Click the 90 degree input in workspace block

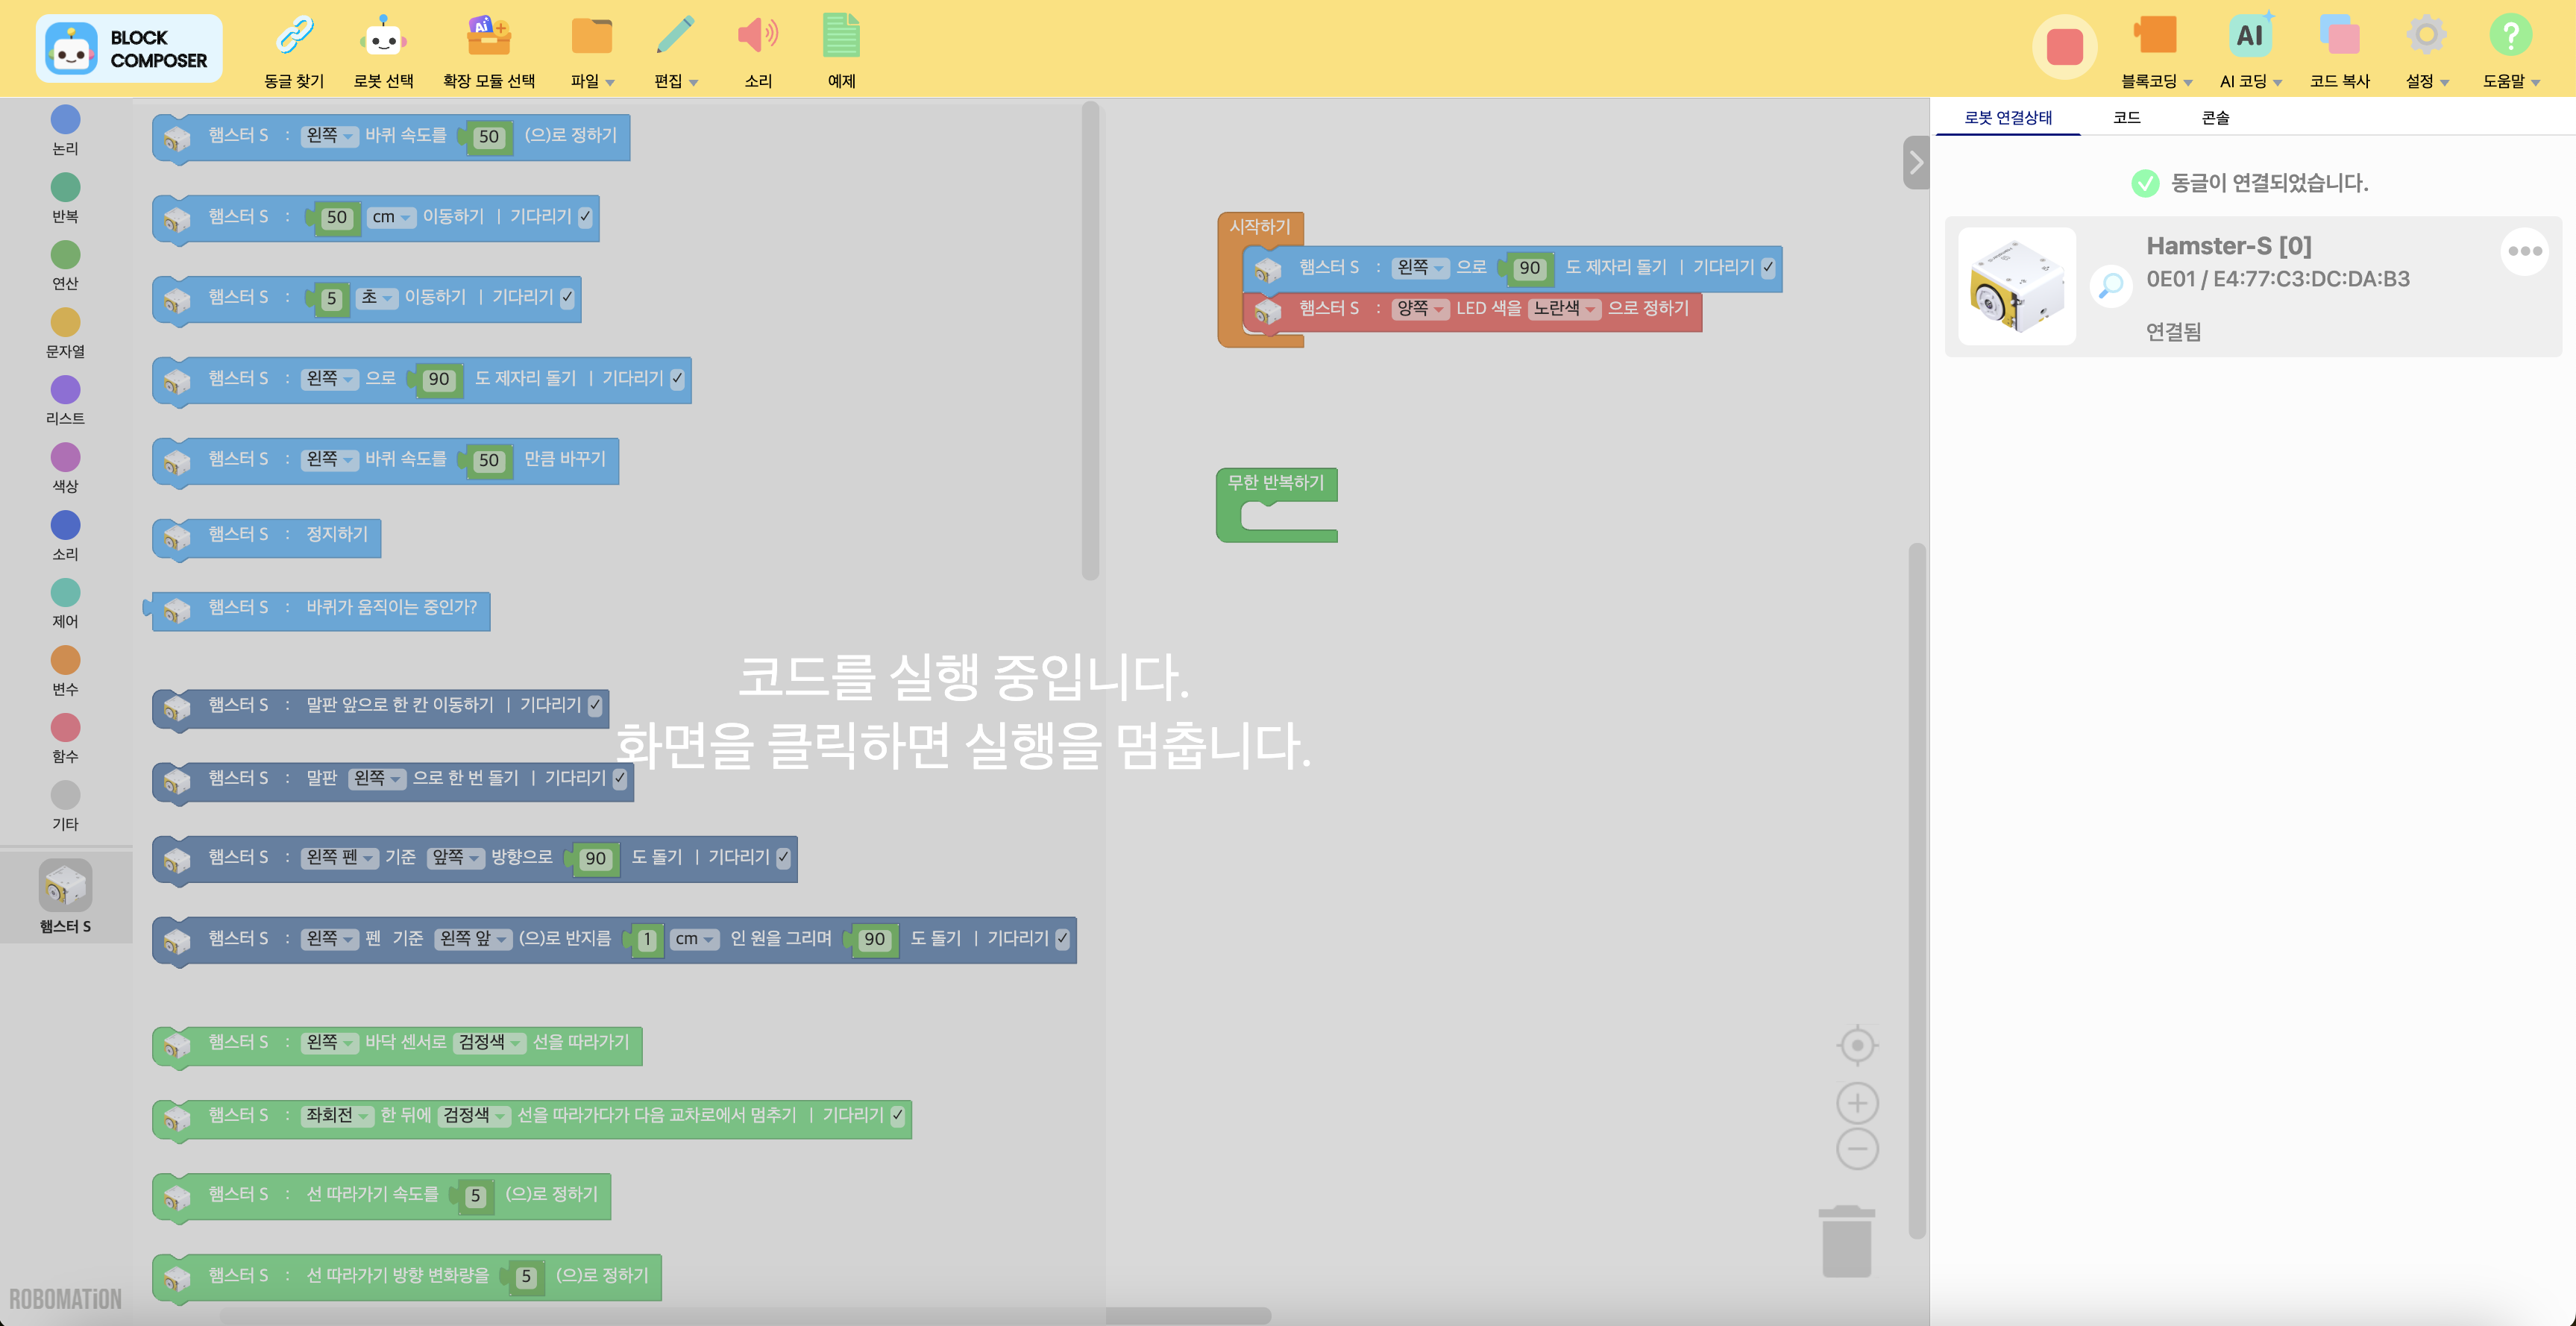pyautogui.click(x=1529, y=268)
